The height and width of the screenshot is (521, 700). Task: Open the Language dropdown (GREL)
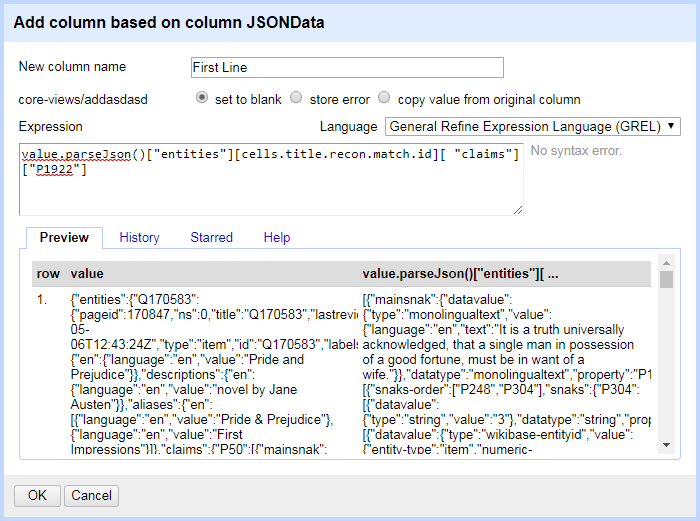click(533, 126)
